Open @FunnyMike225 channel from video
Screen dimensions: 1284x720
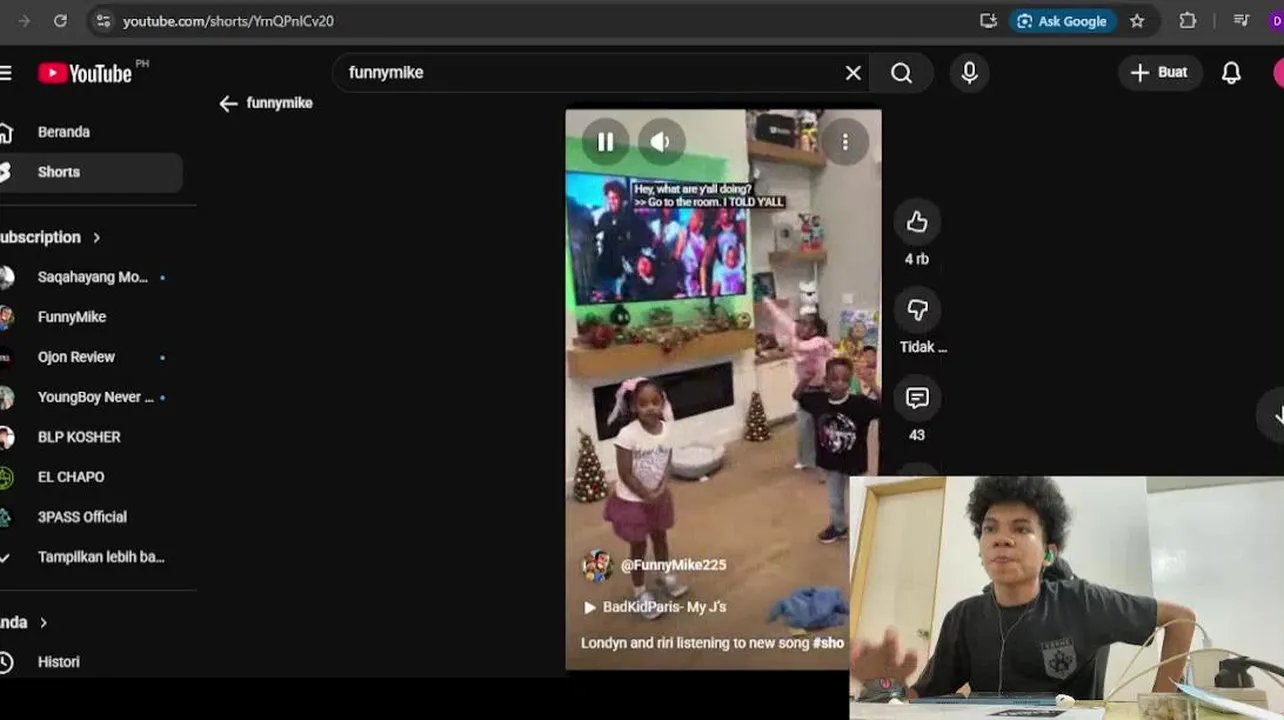click(x=673, y=565)
